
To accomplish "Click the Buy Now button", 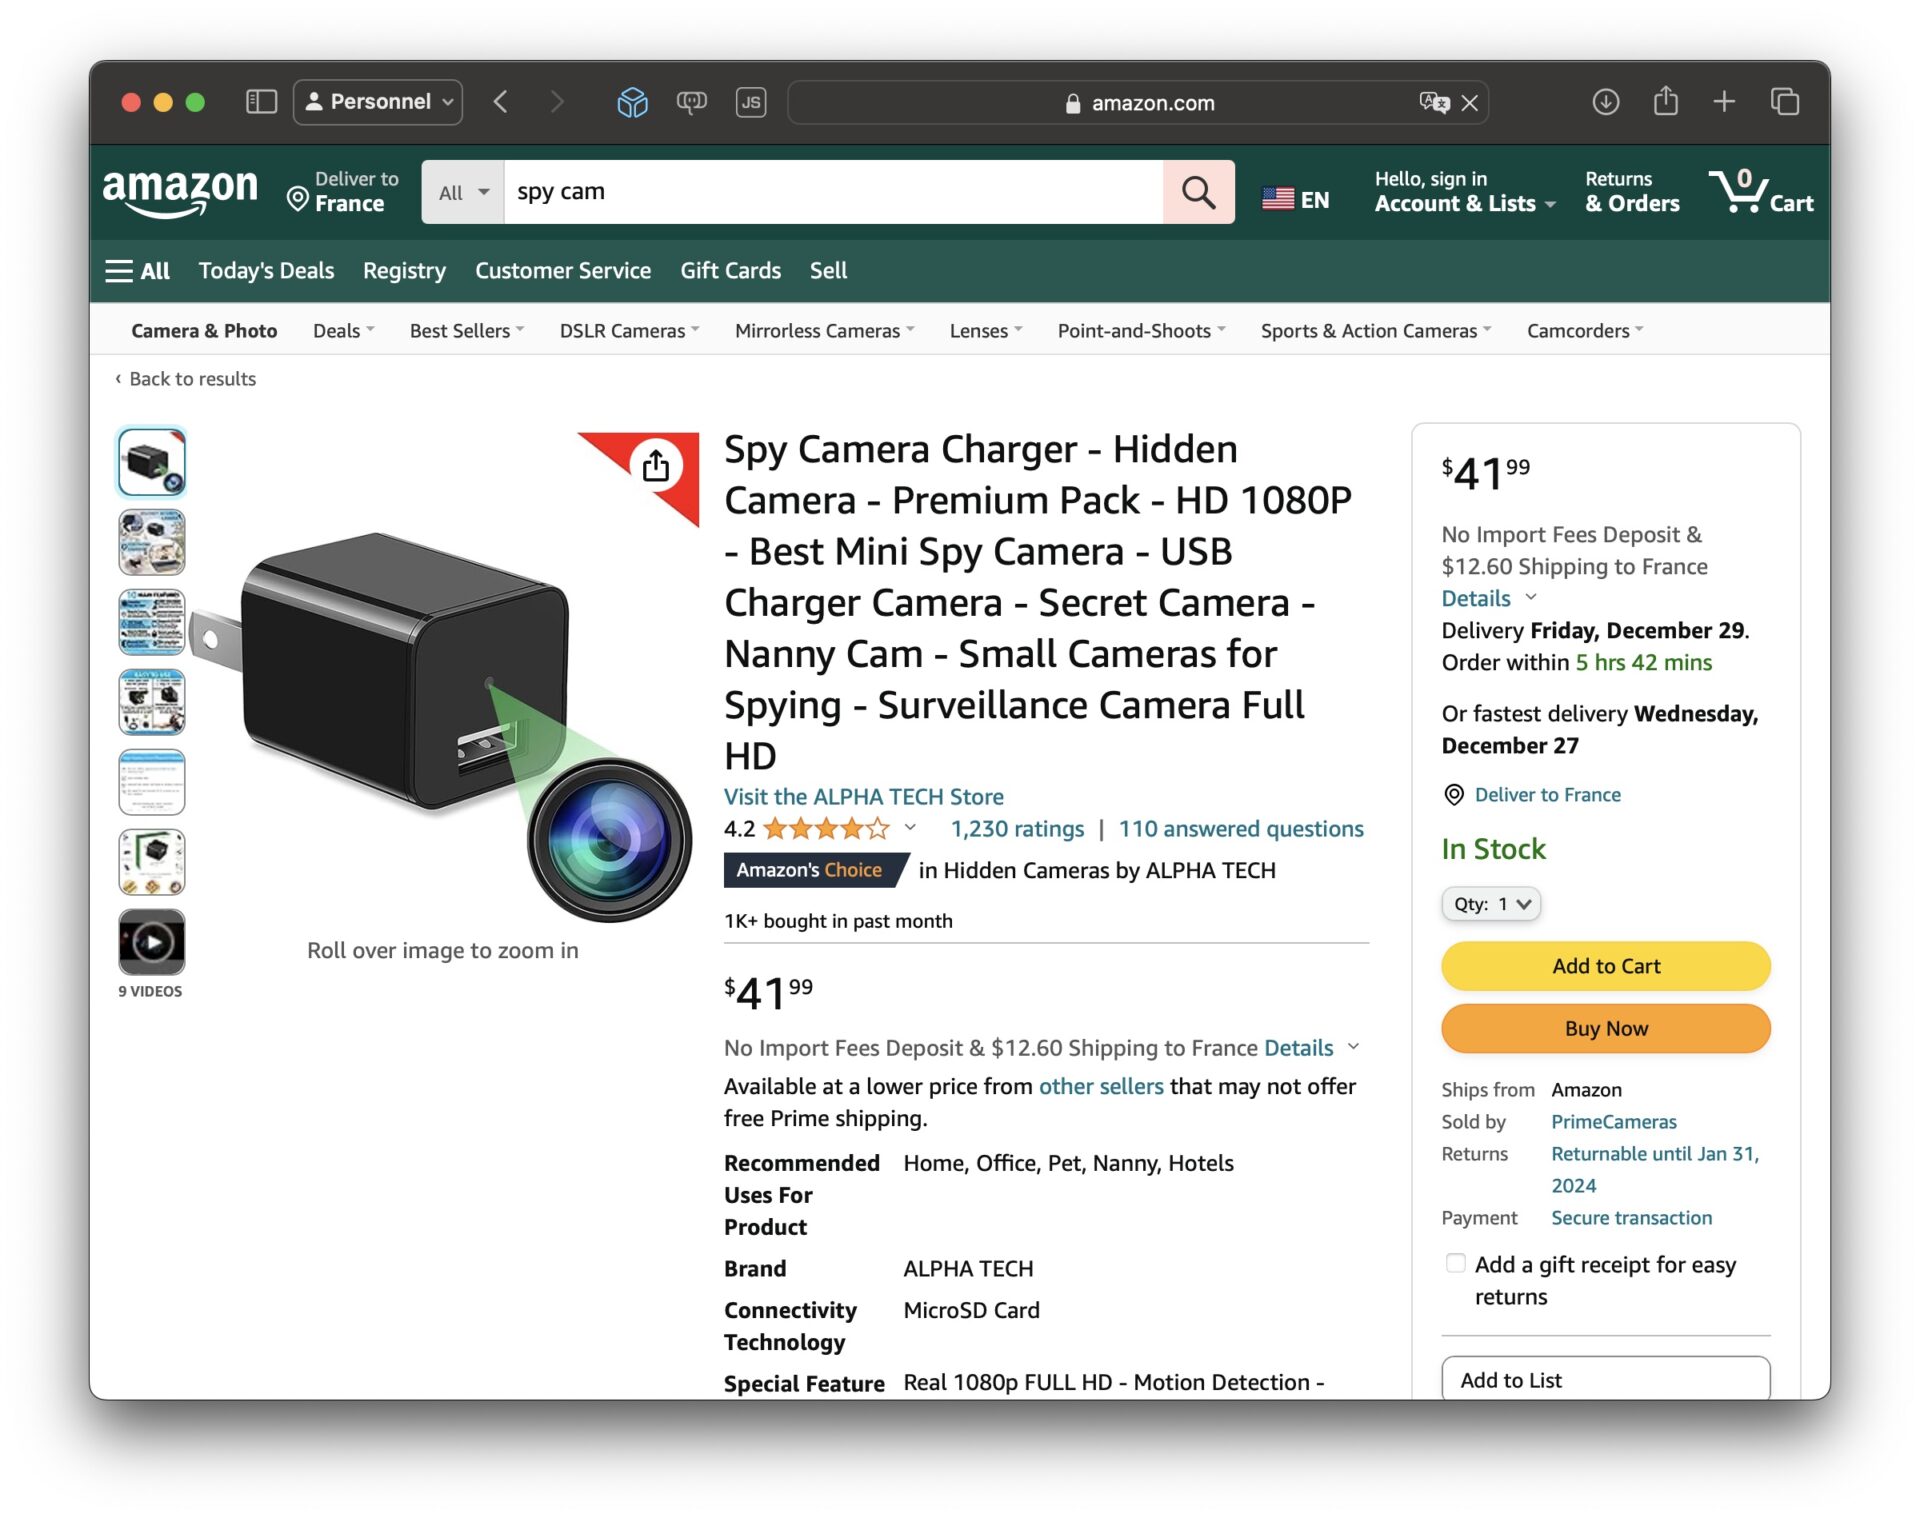I will click(1606, 1029).
